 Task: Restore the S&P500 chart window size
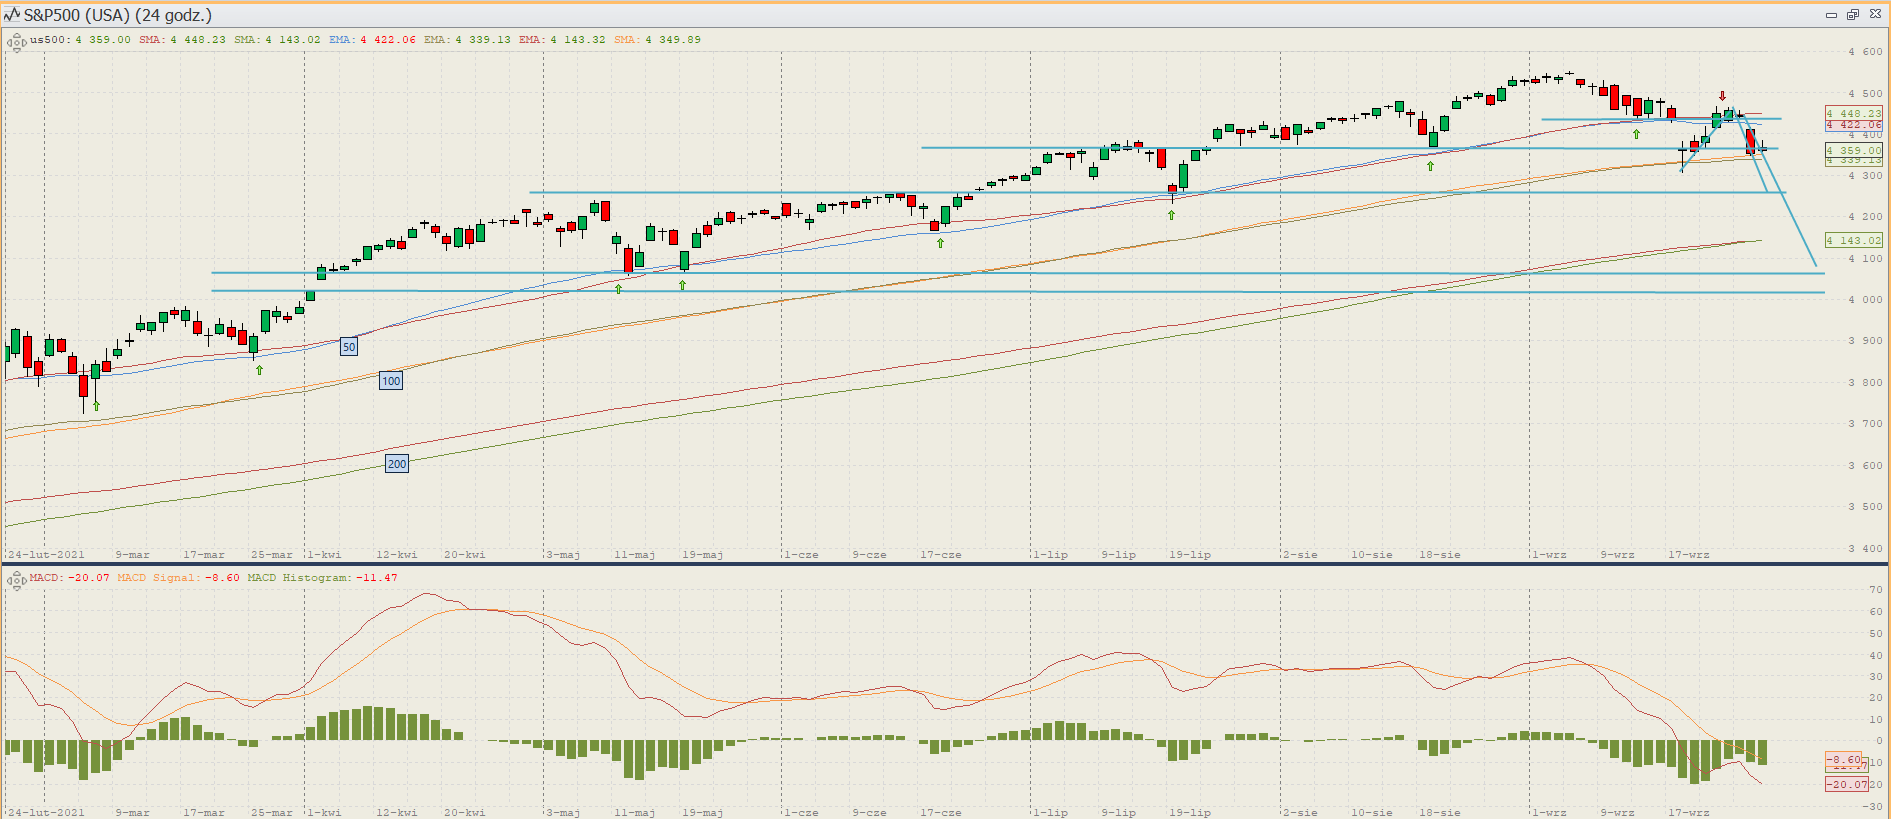1852,15
